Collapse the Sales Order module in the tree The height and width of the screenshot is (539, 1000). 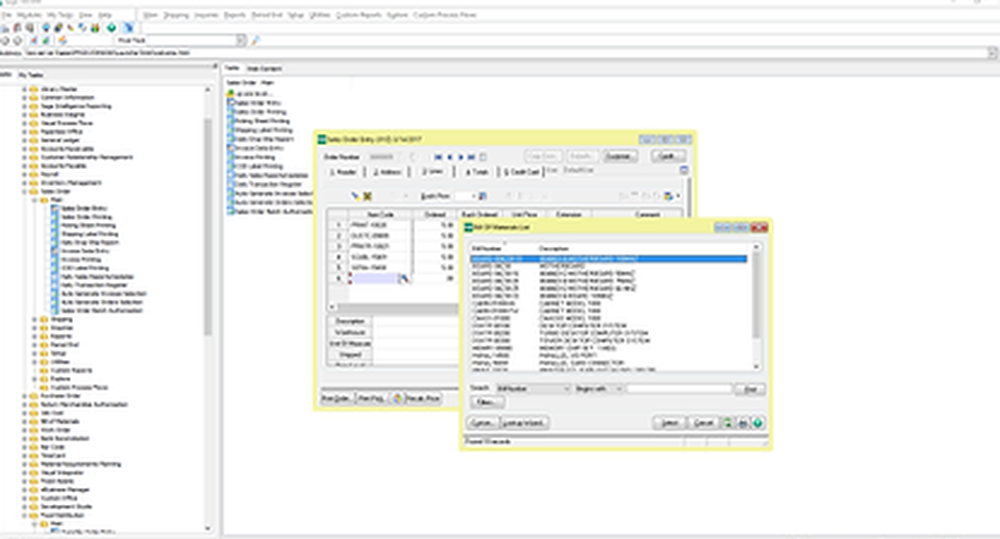24,191
